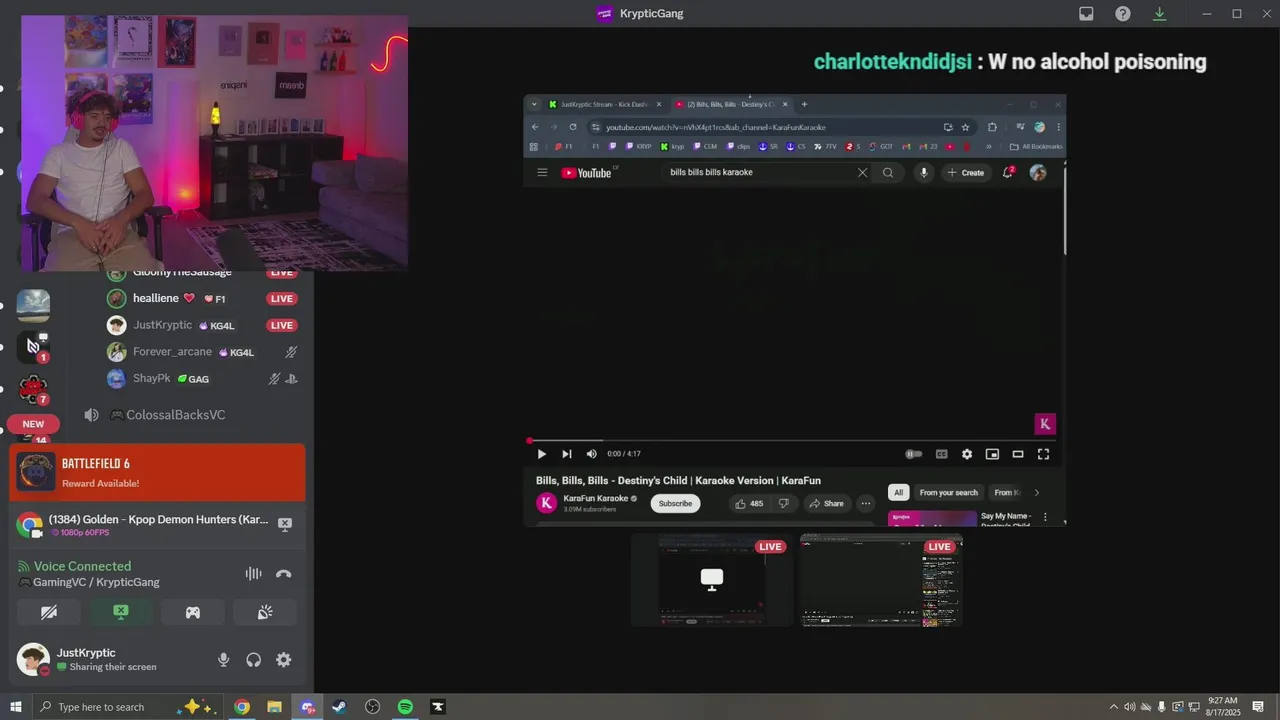1280x720 pixels.
Task: Turn on camera in voice panel
Action: pos(48,612)
